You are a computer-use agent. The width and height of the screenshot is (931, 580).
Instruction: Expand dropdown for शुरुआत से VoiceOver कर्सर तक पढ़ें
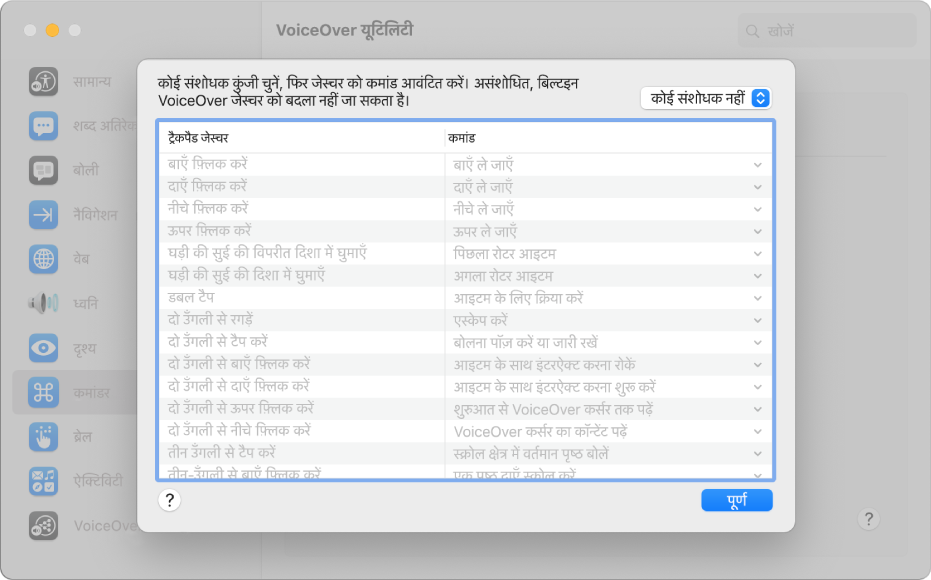click(x=758, y=410)
